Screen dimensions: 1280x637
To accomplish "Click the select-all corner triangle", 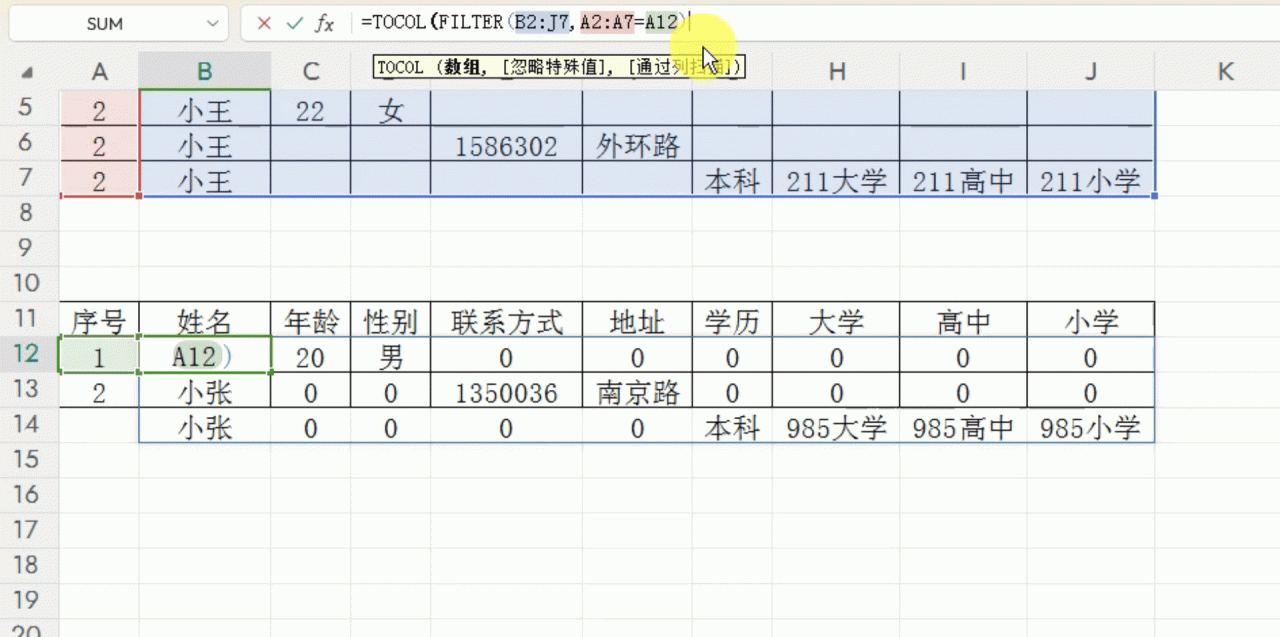I will pos(28,71).
